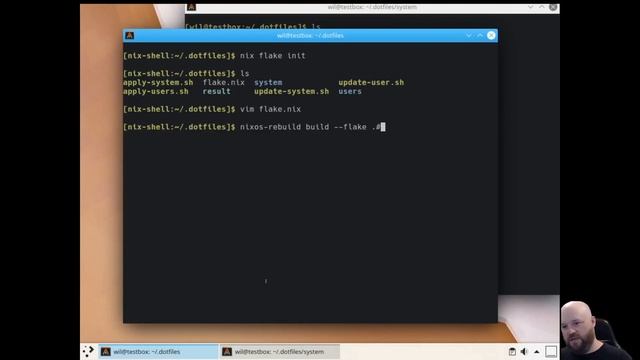Click the 'update-system.sh' file name
Viewport: 640px width, 360px height.
coord(291,91)
